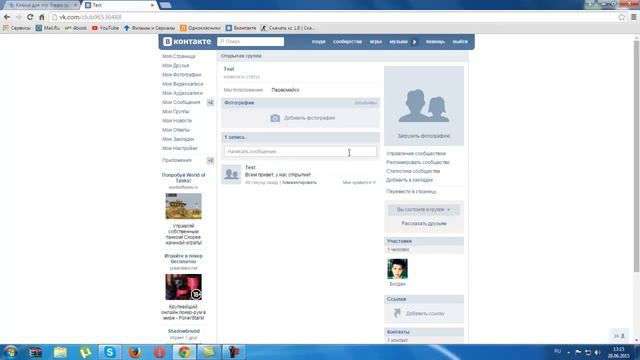This screenshot has height=360, width=640.
Task: Open uTorrent from the taskbar
Action: point(85,352)
